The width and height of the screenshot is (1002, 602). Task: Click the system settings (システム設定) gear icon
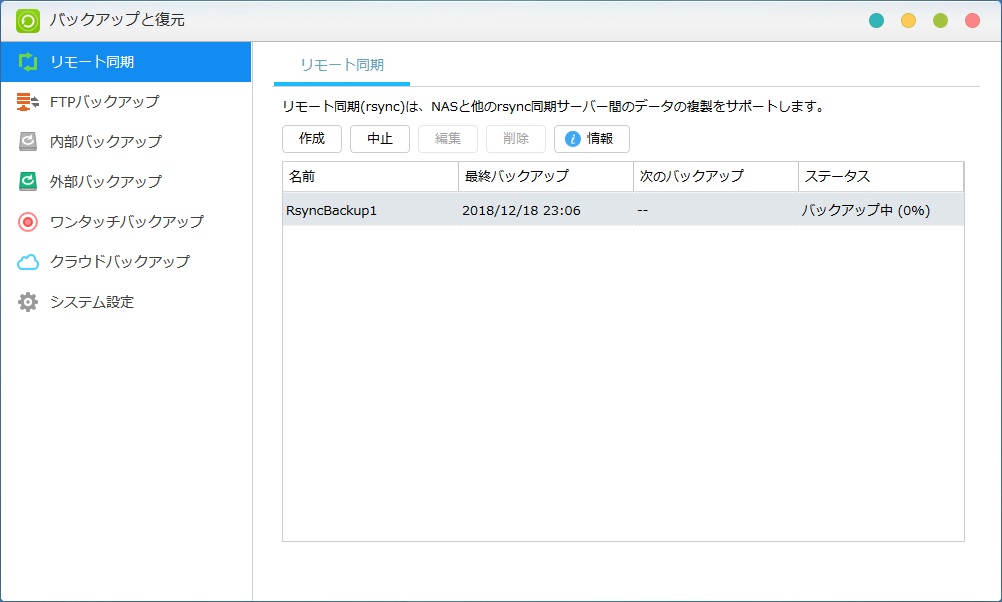click(x=28, y=302)
